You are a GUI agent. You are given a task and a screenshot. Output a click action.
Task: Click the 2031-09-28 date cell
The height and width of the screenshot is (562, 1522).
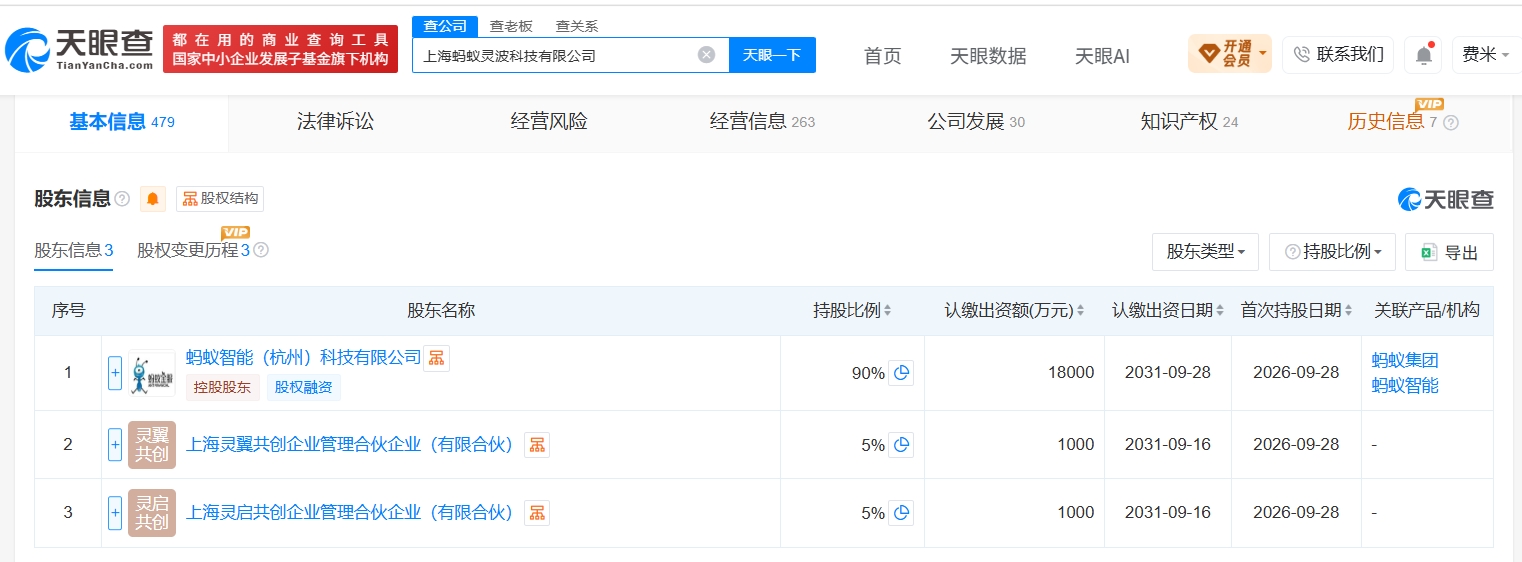[x=1168, y=373]
